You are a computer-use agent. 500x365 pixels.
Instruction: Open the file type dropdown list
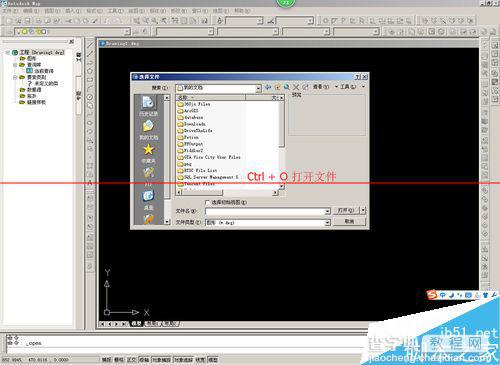point(327,222)
